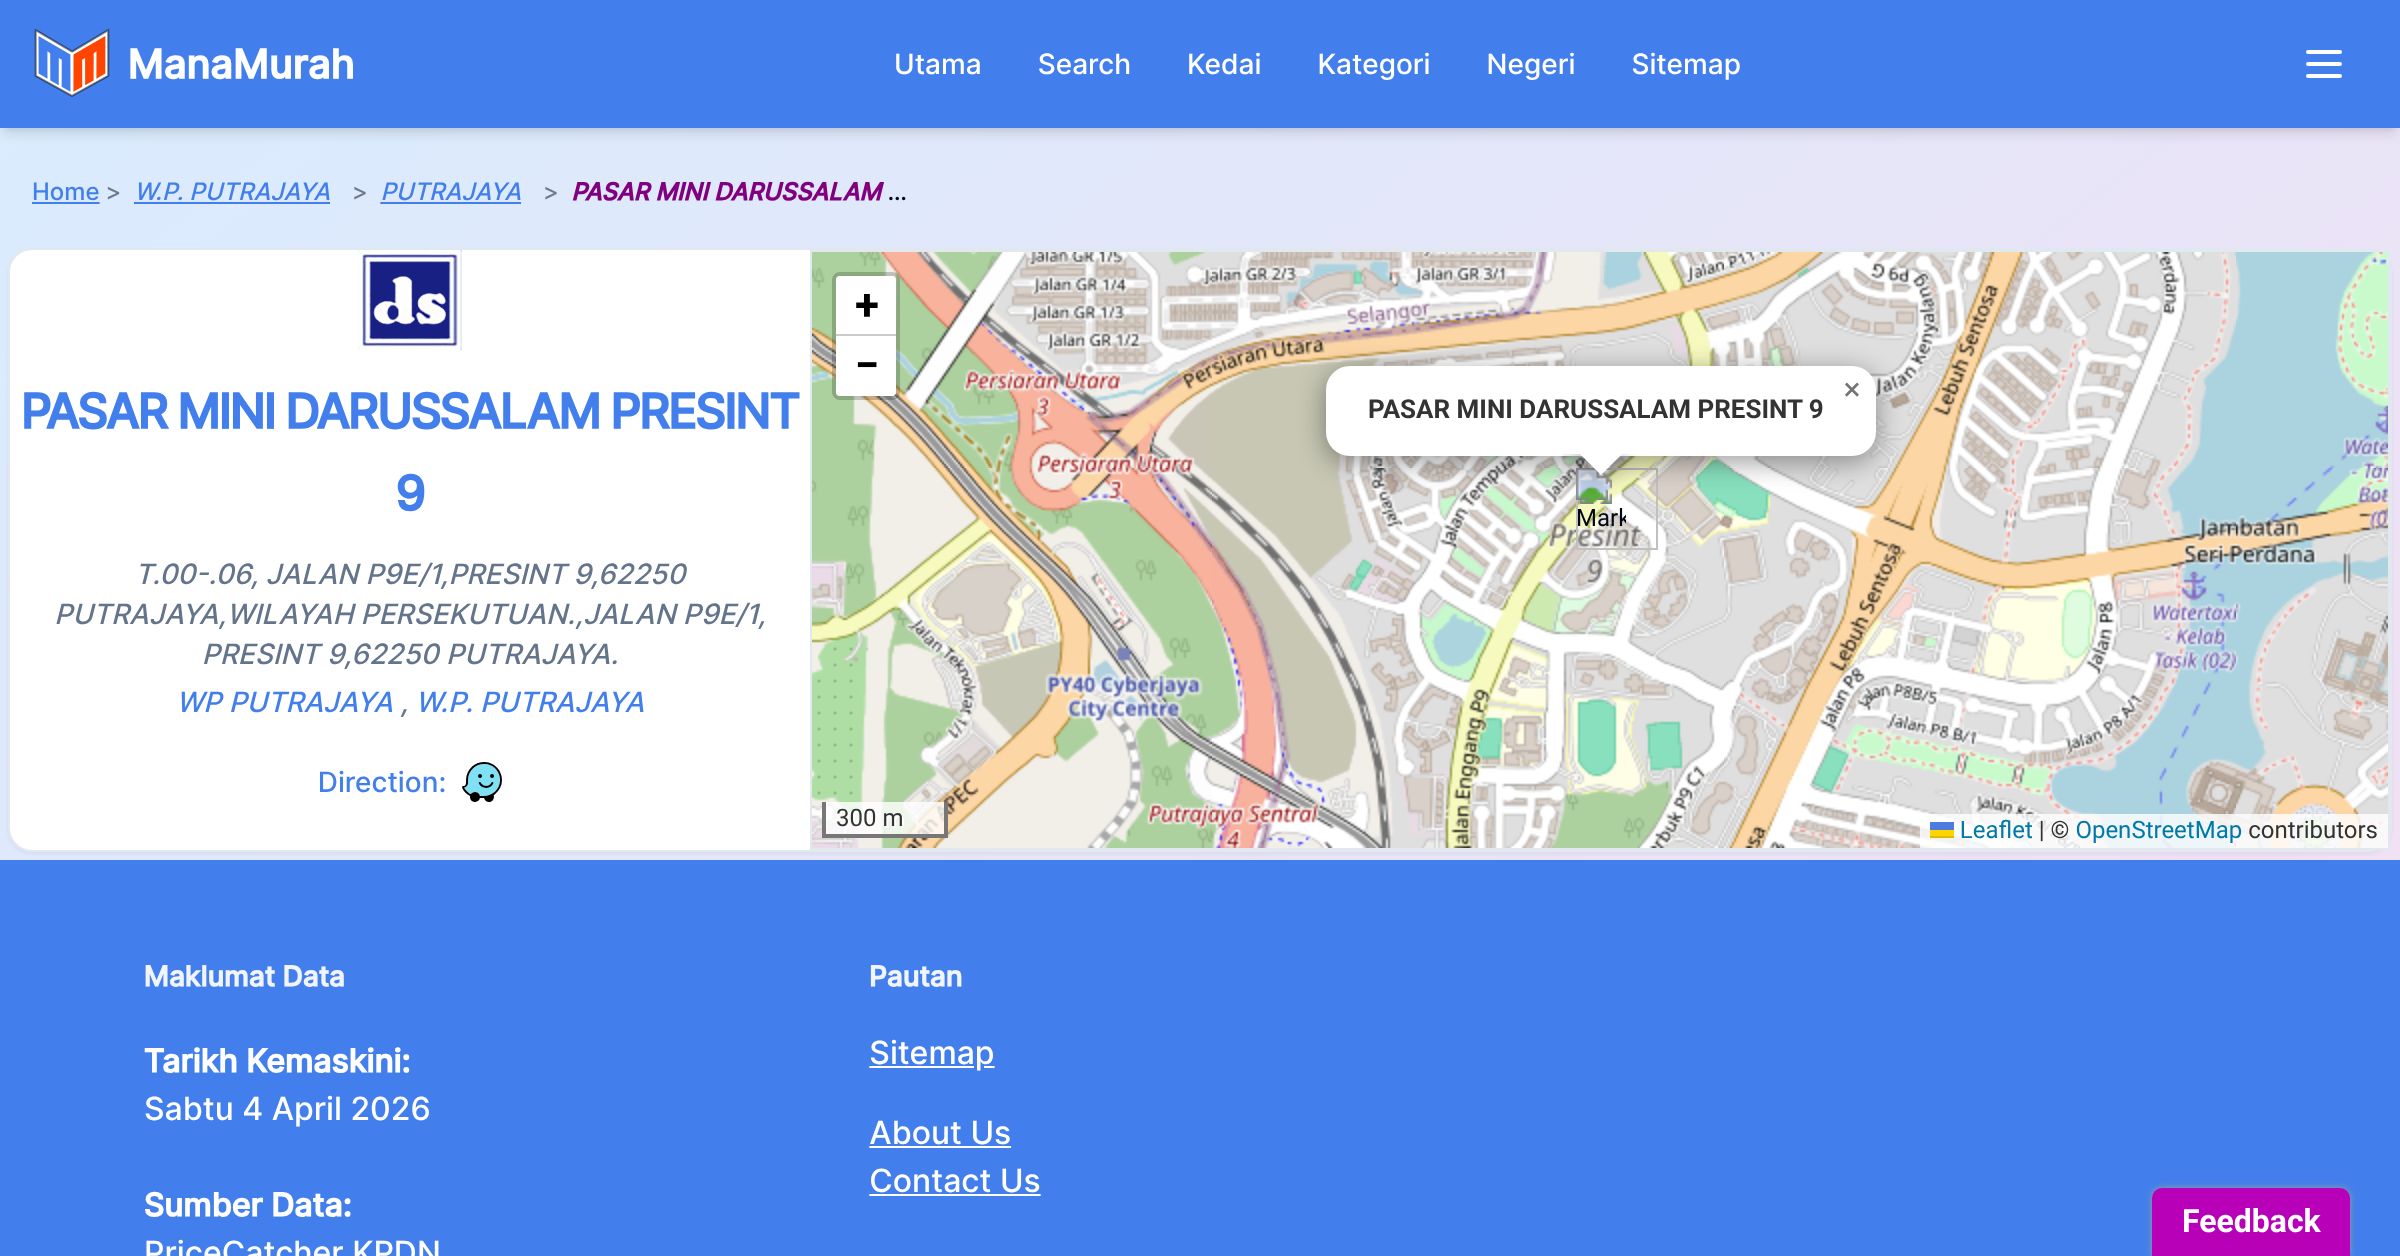Open the hamburger menu

[2323, 64]
